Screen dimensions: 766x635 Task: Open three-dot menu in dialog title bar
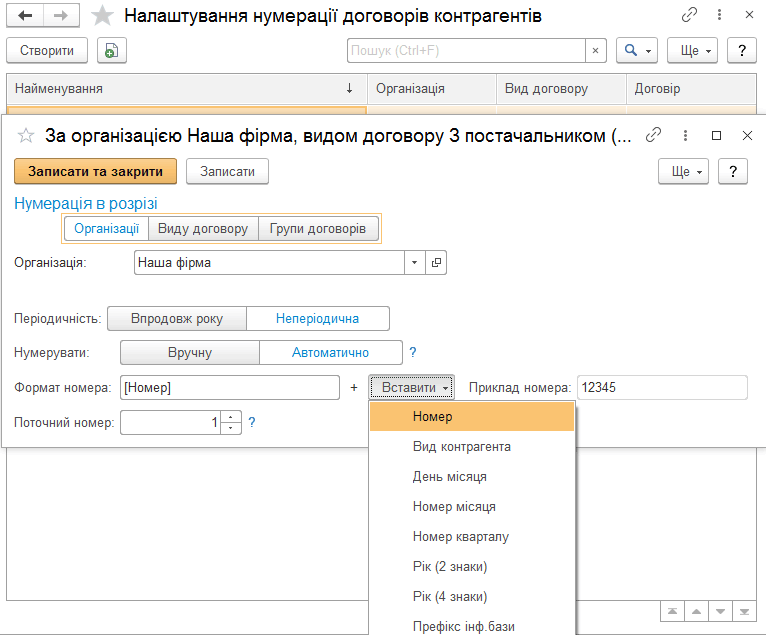tap(685, 135)
